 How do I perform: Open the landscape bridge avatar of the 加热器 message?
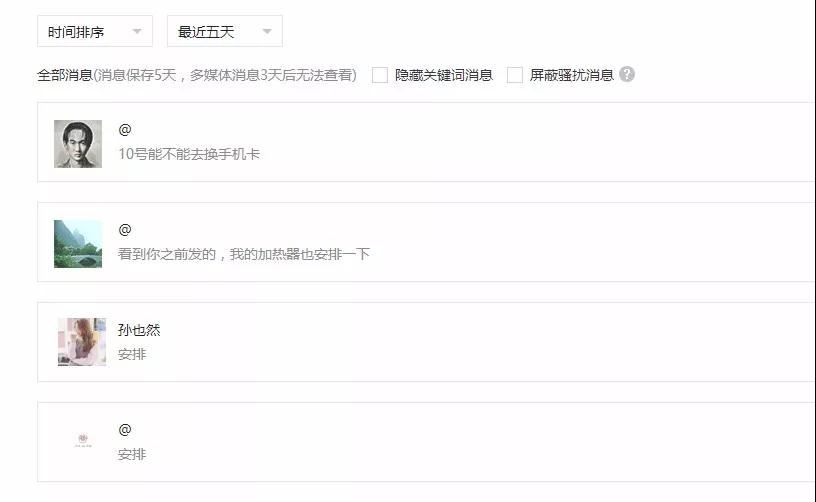[78, 243]
